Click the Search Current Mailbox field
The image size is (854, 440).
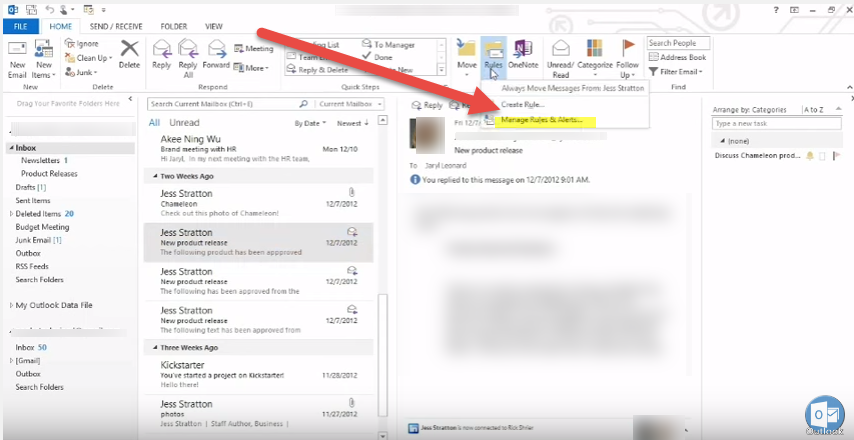point(229,104)
